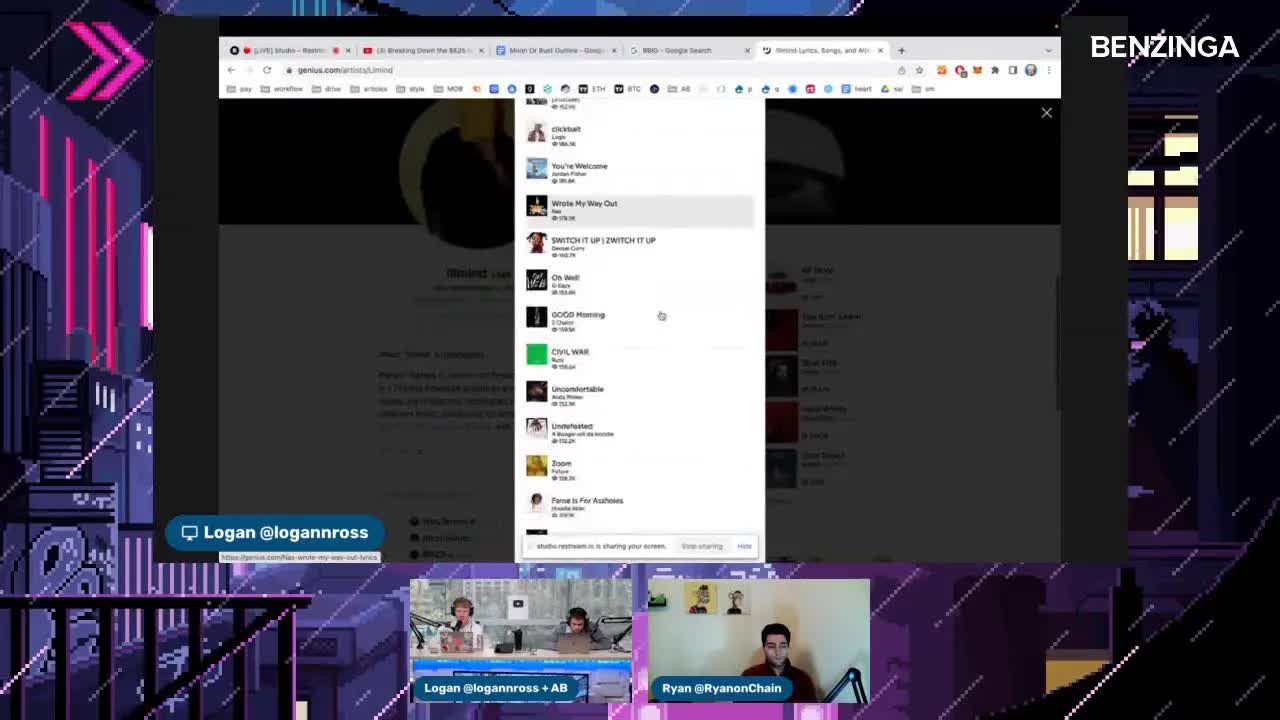
Task: Click the GOOD Morning cover thumbnail
Action: pos(537,317)
